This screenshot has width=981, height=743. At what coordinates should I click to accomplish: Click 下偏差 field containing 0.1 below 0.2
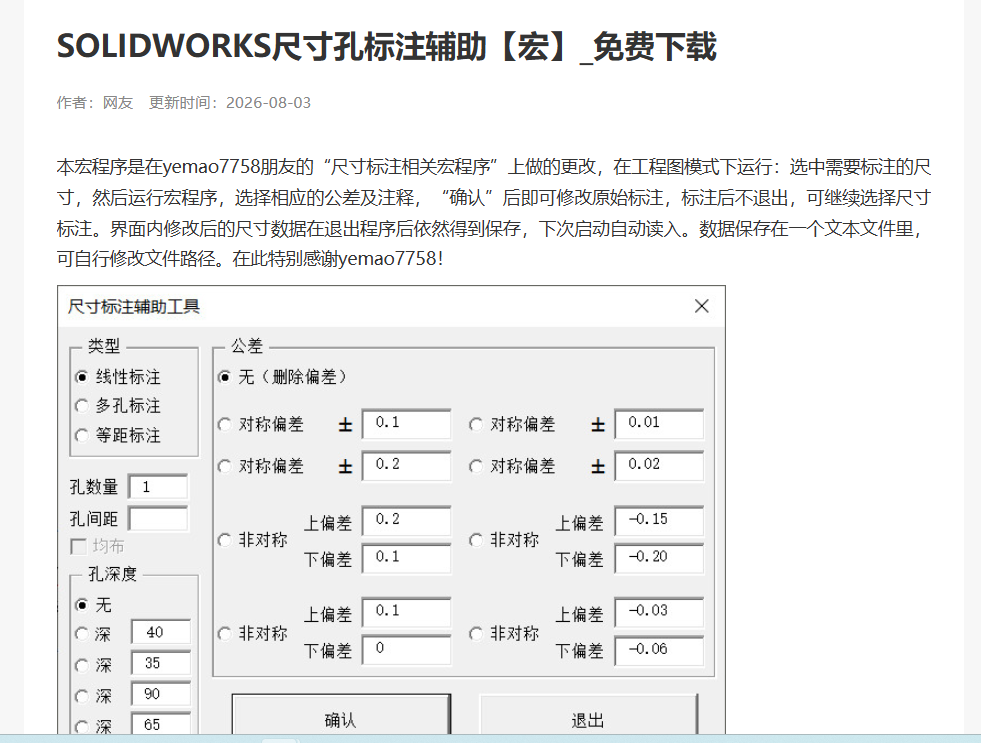point(406,558)
